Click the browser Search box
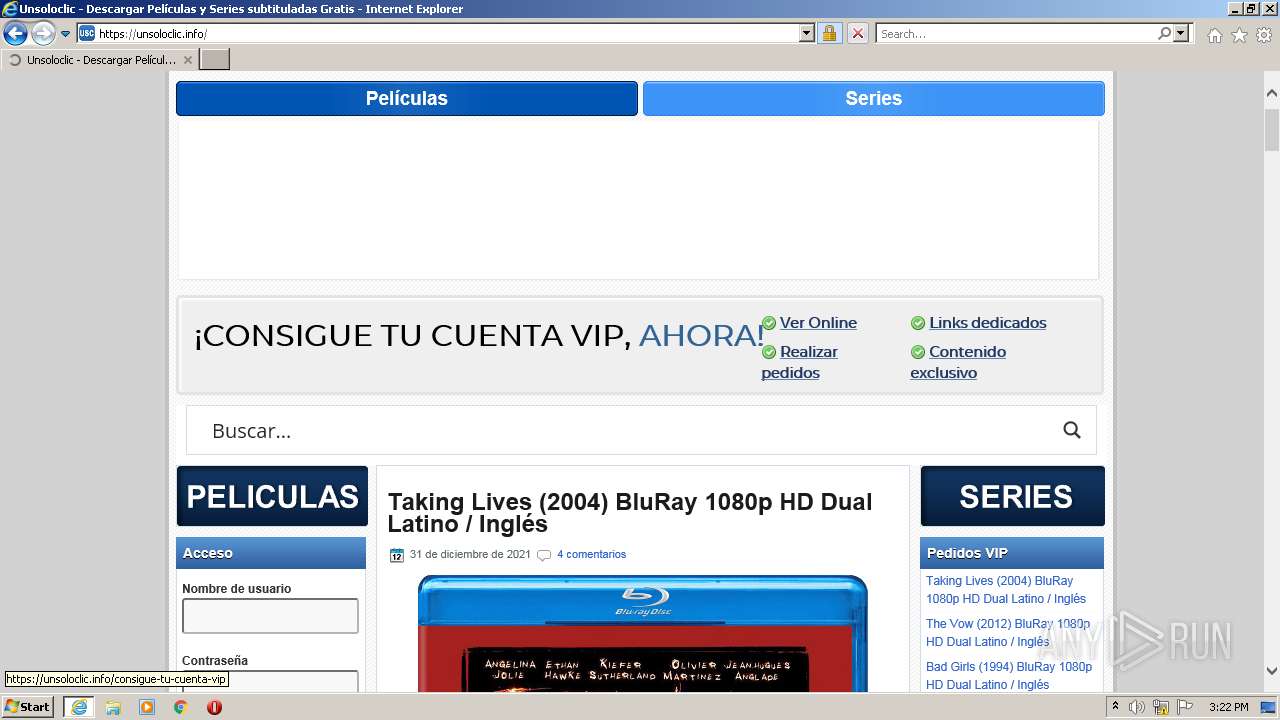1280x720 pixels. point(1015,33)
